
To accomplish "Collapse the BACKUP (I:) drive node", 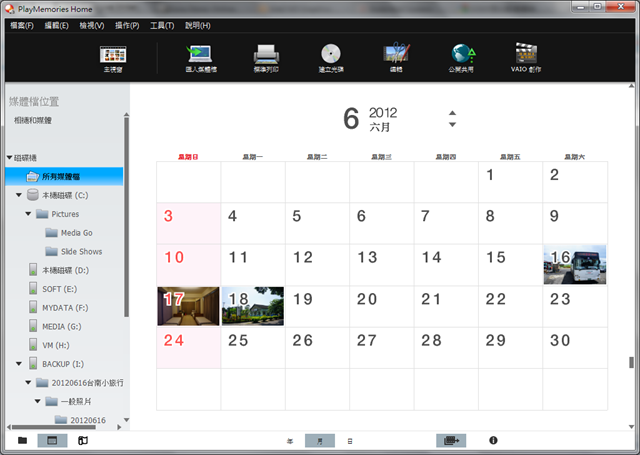I will [x=19, y=364].
